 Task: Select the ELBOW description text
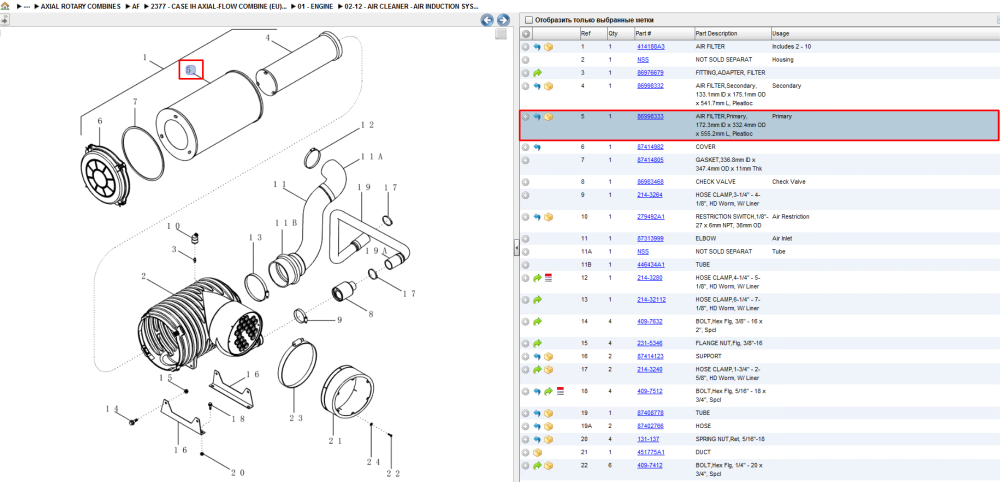click(x=705, y=238)
